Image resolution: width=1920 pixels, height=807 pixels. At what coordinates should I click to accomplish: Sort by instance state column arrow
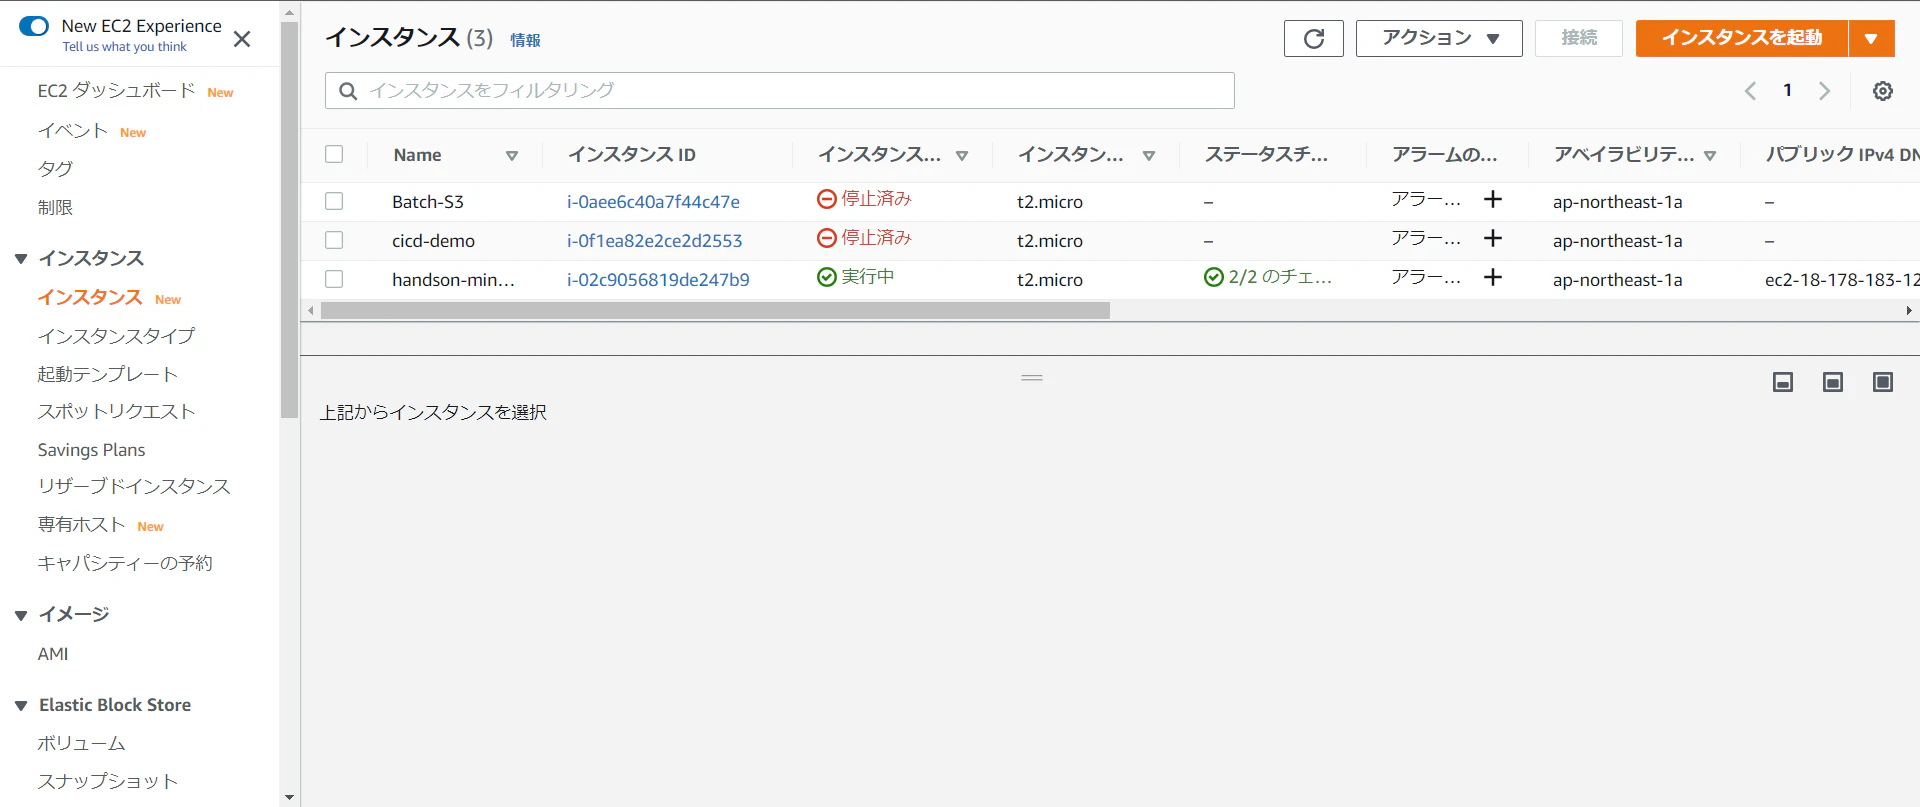pos(962,156)
